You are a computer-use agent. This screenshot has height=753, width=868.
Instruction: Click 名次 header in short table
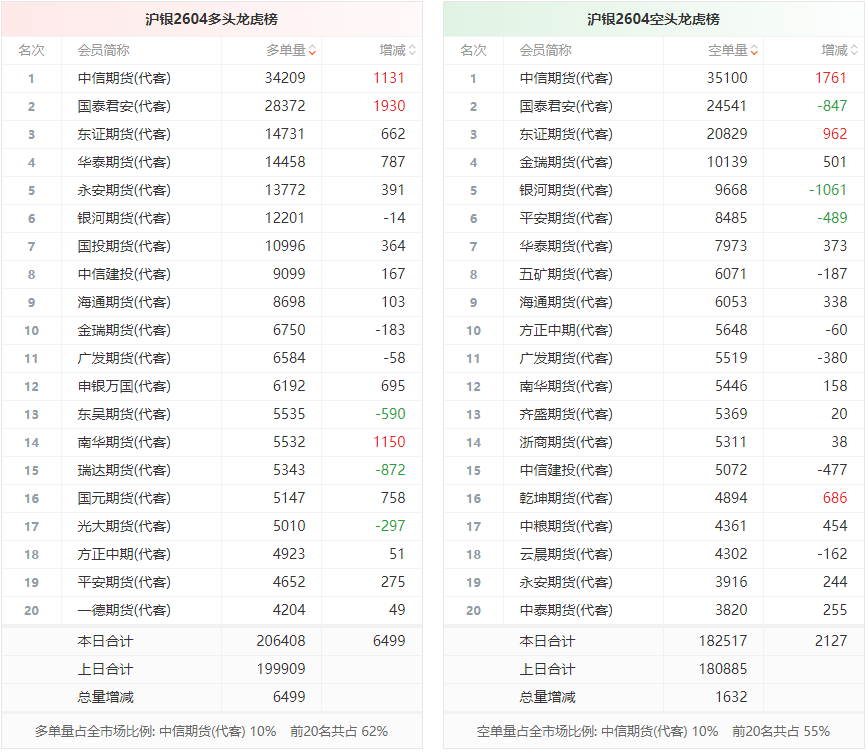[x=473, y=50]
